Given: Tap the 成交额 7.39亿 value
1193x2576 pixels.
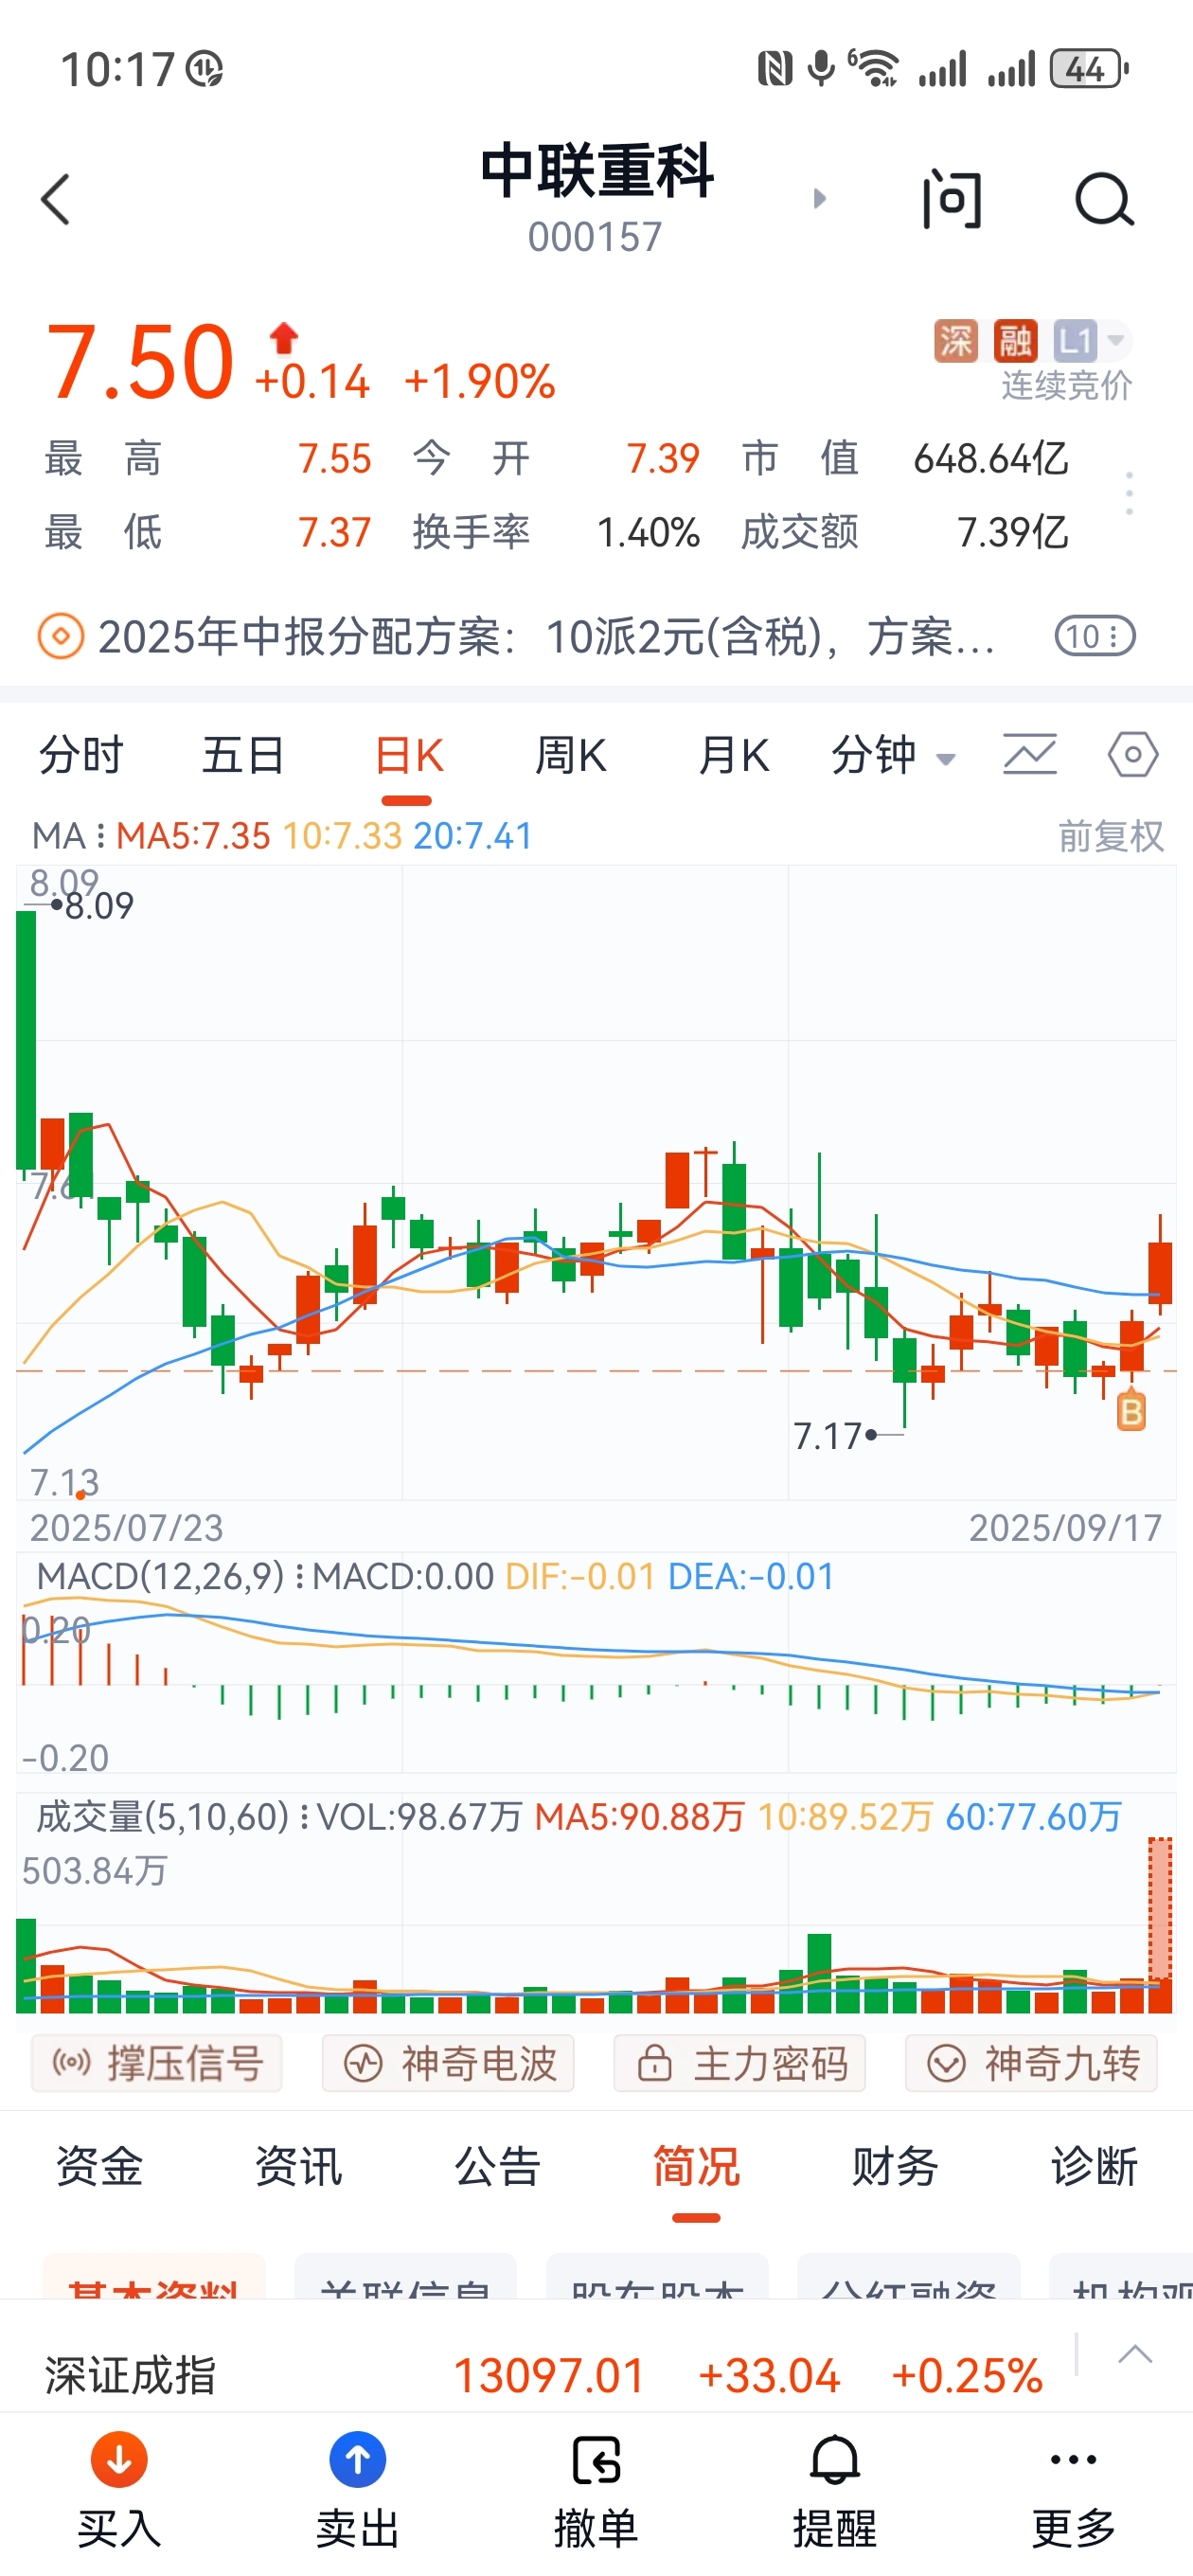Looking at the screenshot, I should tap(1012, 533).
